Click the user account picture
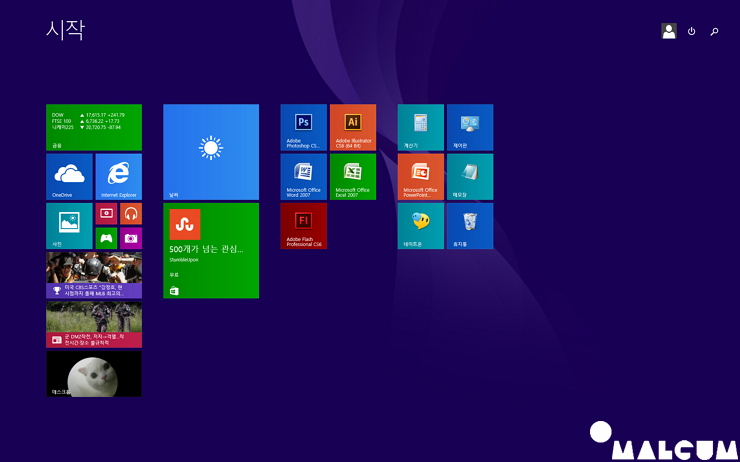The image size is (740, 462). pyautogui.click(x=669, y=31)
